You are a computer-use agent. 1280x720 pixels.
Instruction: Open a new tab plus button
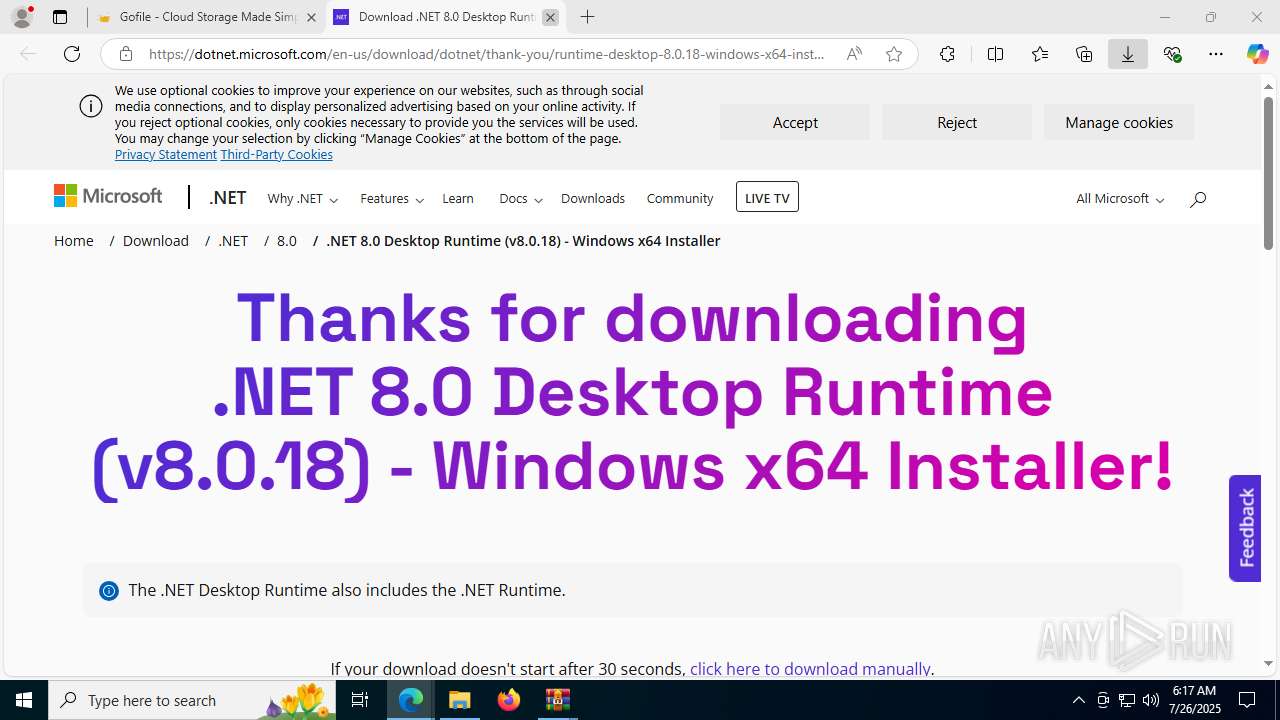click(x=588, y=17)
